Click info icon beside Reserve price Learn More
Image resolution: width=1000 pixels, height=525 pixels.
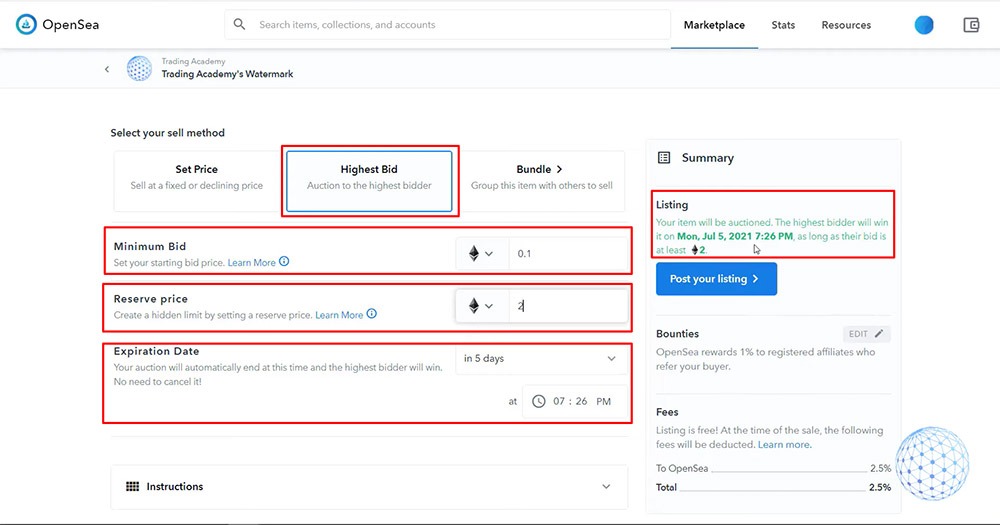click(372, 314)
